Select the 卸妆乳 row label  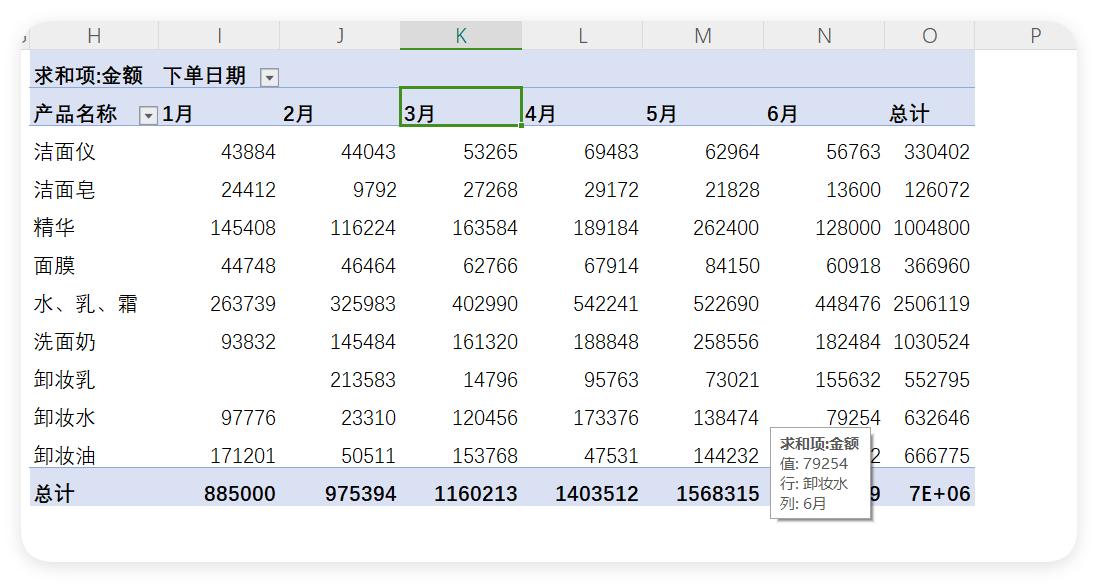tap(64, 379)
